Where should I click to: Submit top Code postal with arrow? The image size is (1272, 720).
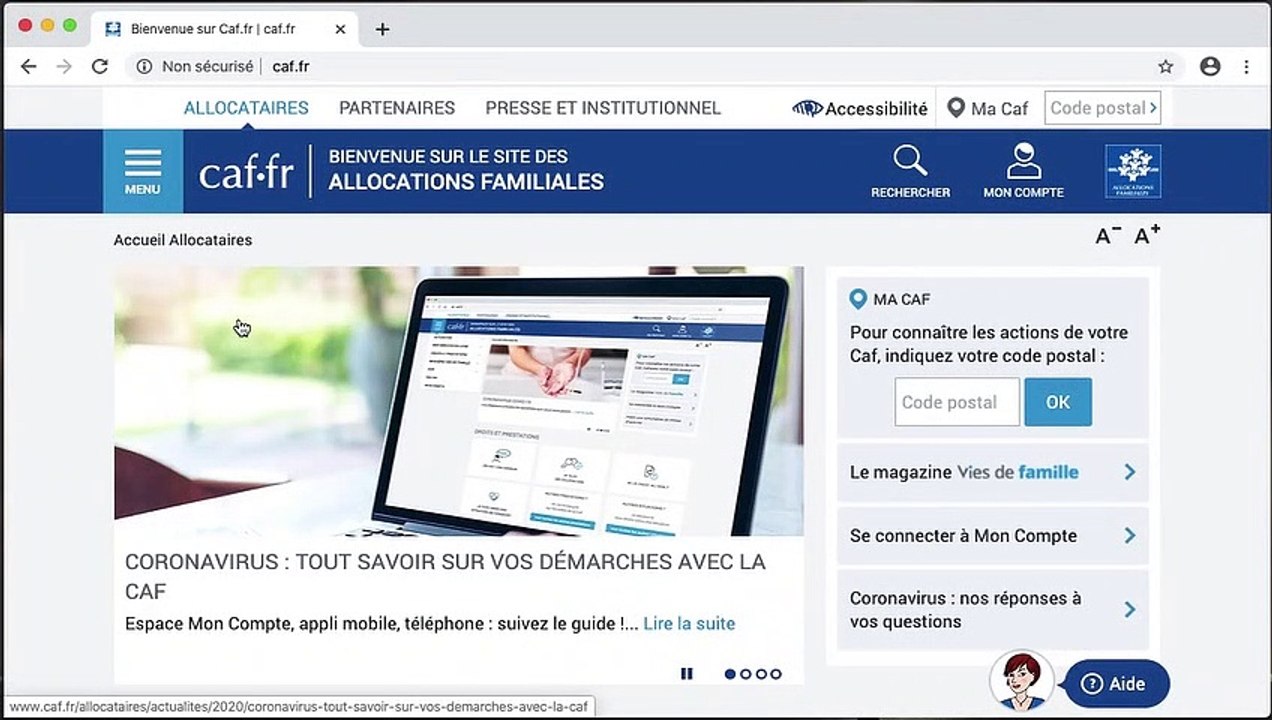click(1153, 108)
